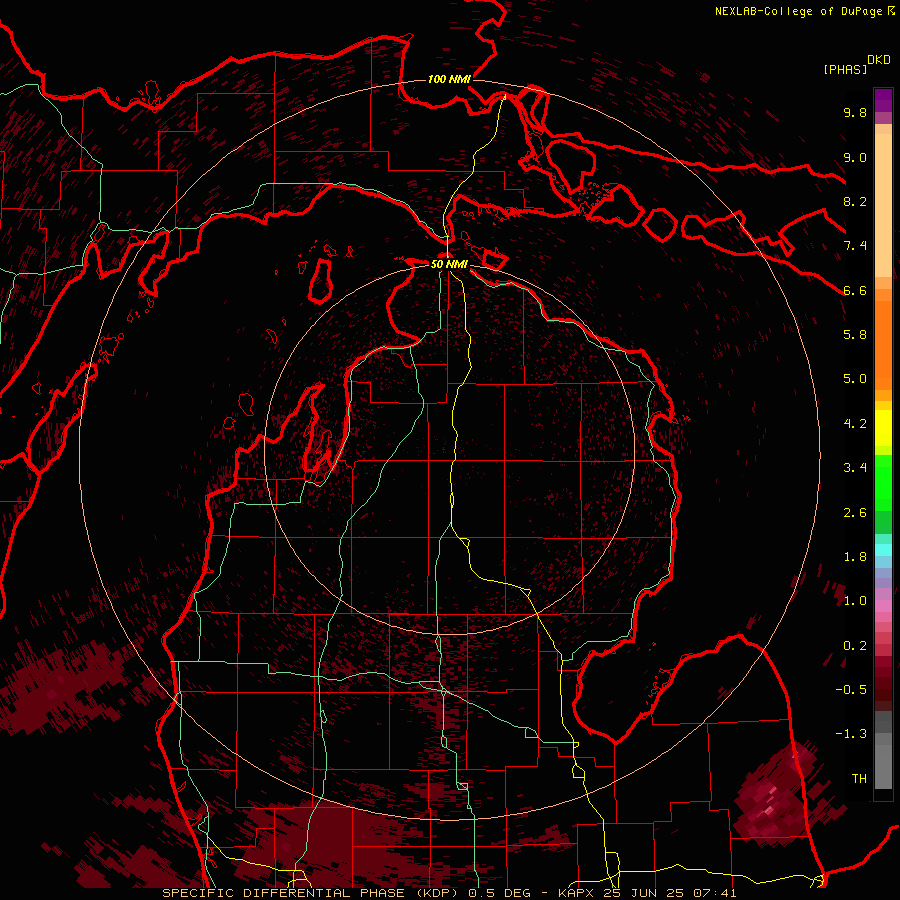Click the 1.8 scale value
This screenshot has width=900, height=900.
[x=855, y=557]
